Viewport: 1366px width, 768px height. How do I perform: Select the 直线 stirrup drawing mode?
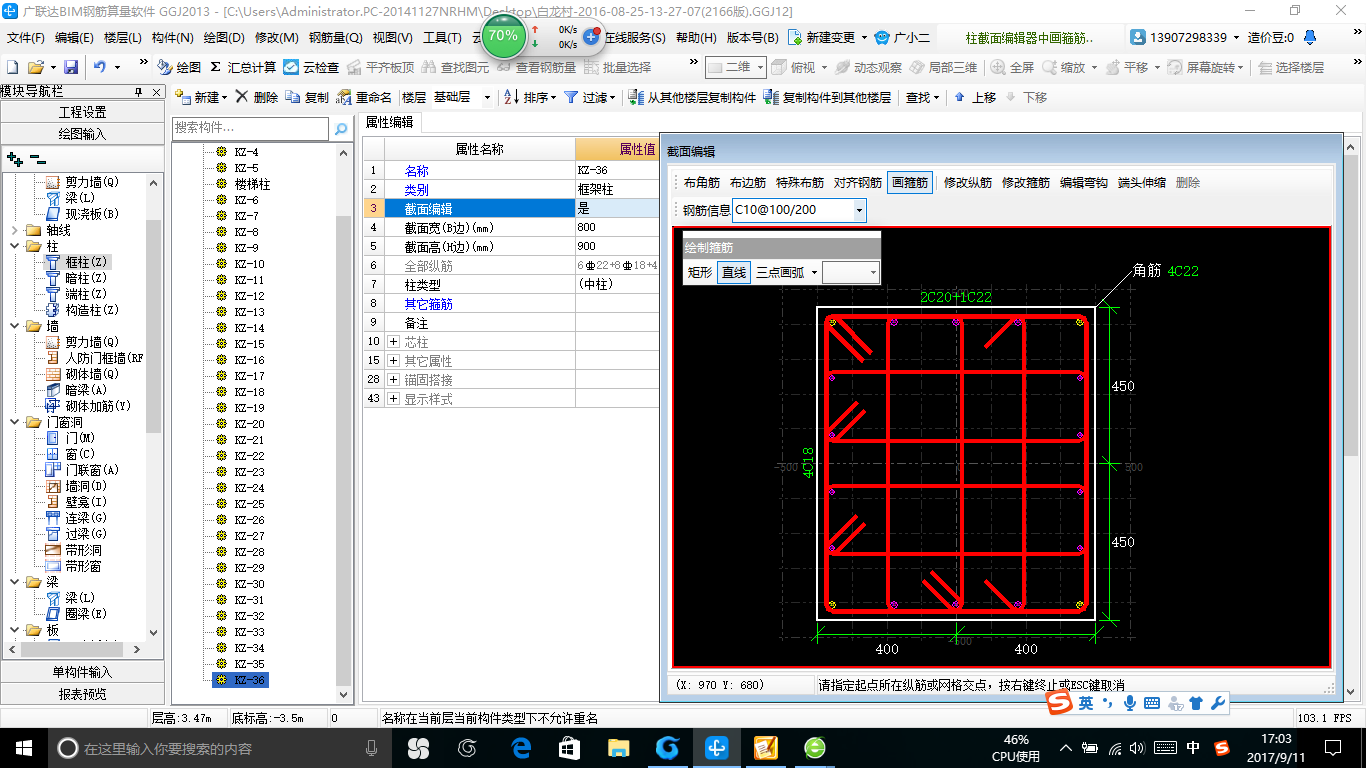point(734,272)
